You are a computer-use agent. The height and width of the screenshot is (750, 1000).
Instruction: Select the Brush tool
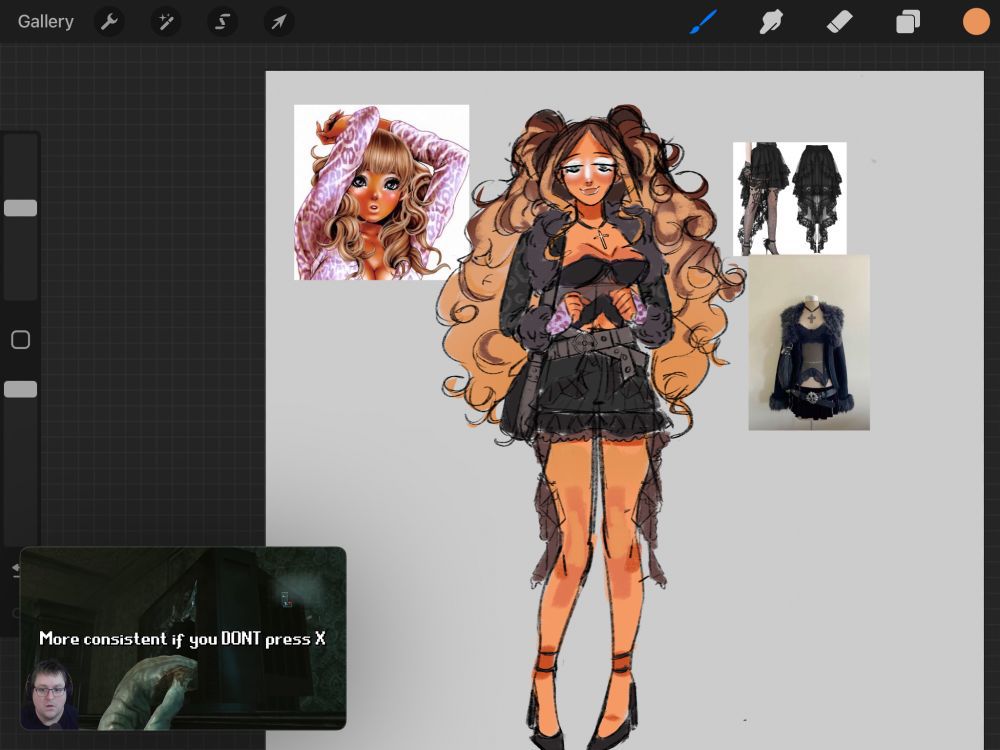tap(704, 22)
